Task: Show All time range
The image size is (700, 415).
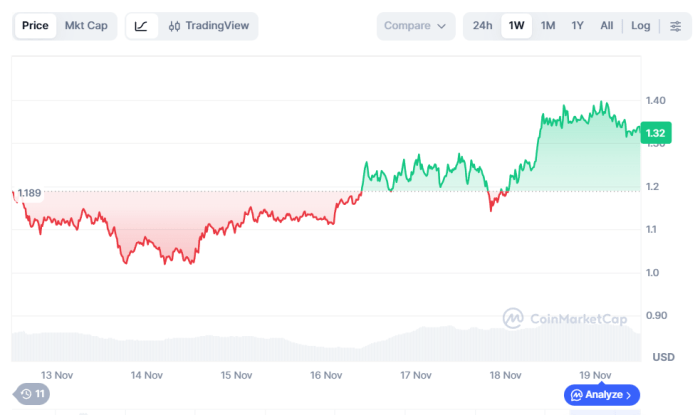Action: tap(607, 26)
